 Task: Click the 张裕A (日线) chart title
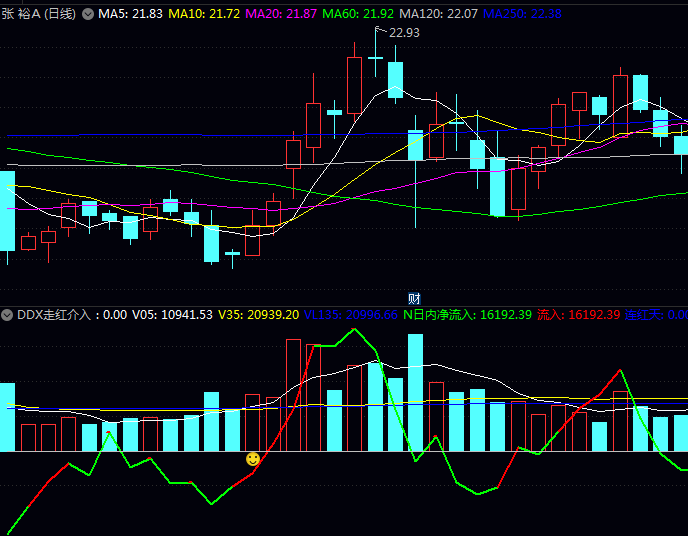(x=38, y=14)
